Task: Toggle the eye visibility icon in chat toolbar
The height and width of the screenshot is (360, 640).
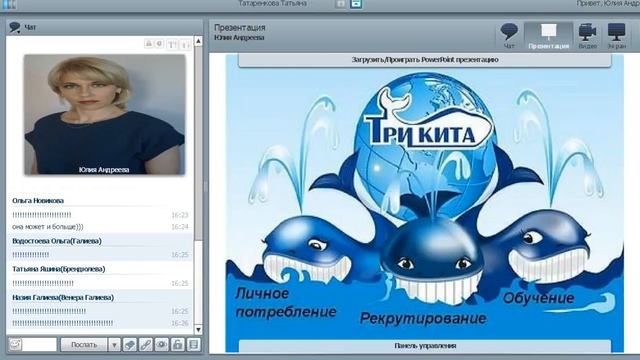Action: point(162,344)
